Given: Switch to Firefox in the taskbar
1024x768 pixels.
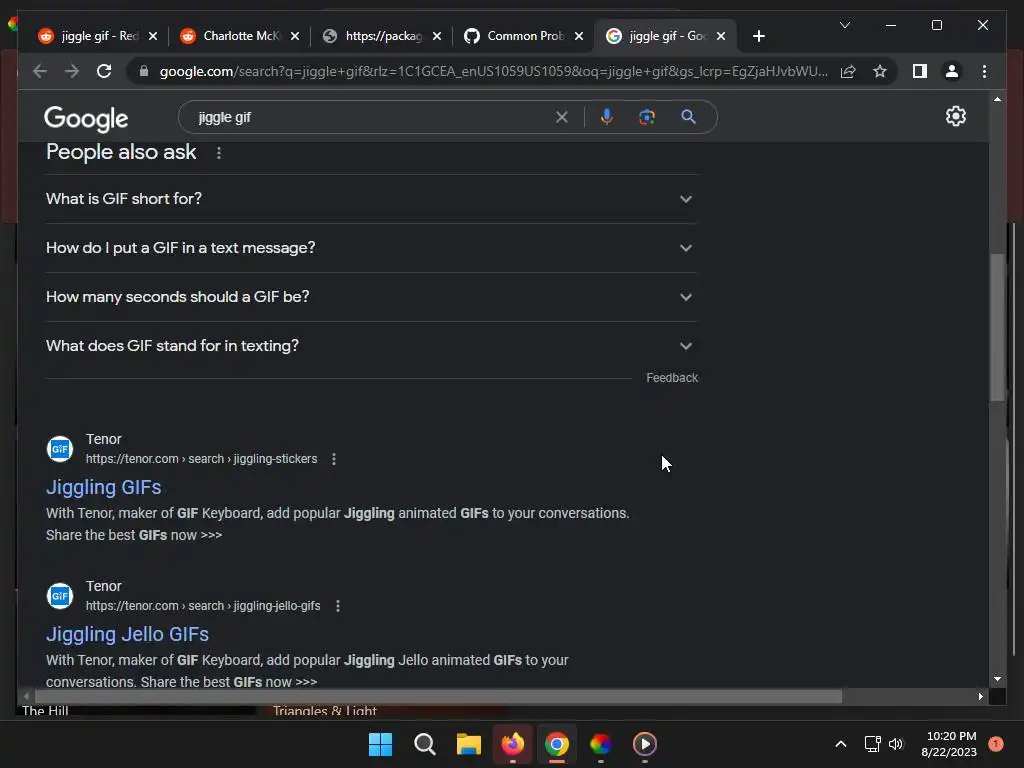Looking at the screenshot, I should coord(513,744).
